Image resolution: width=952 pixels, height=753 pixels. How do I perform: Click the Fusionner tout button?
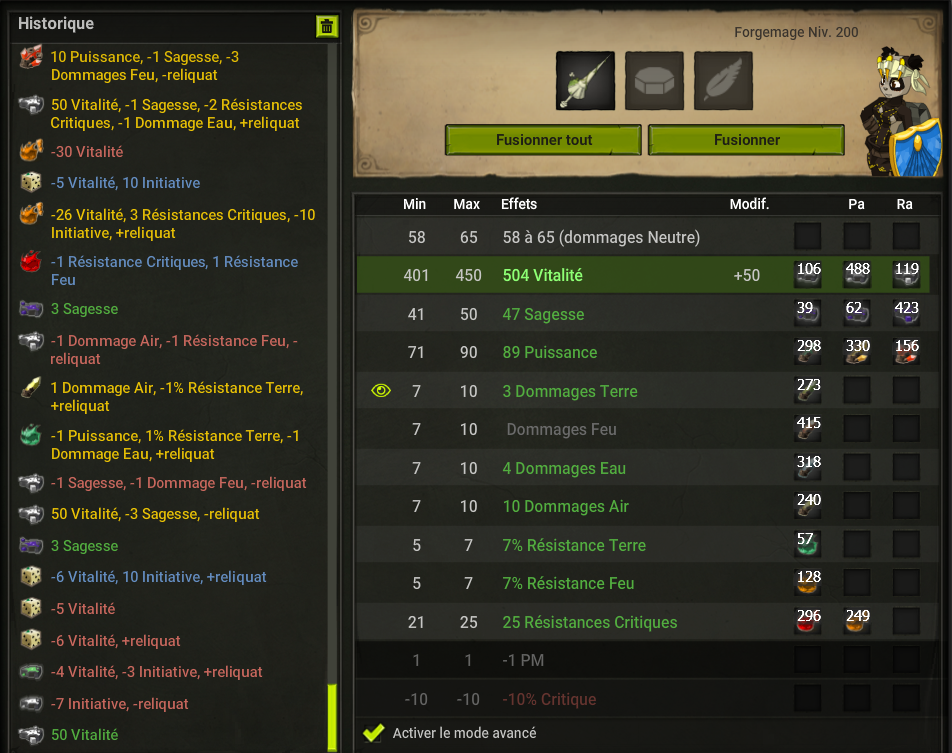tap(543, 140)
